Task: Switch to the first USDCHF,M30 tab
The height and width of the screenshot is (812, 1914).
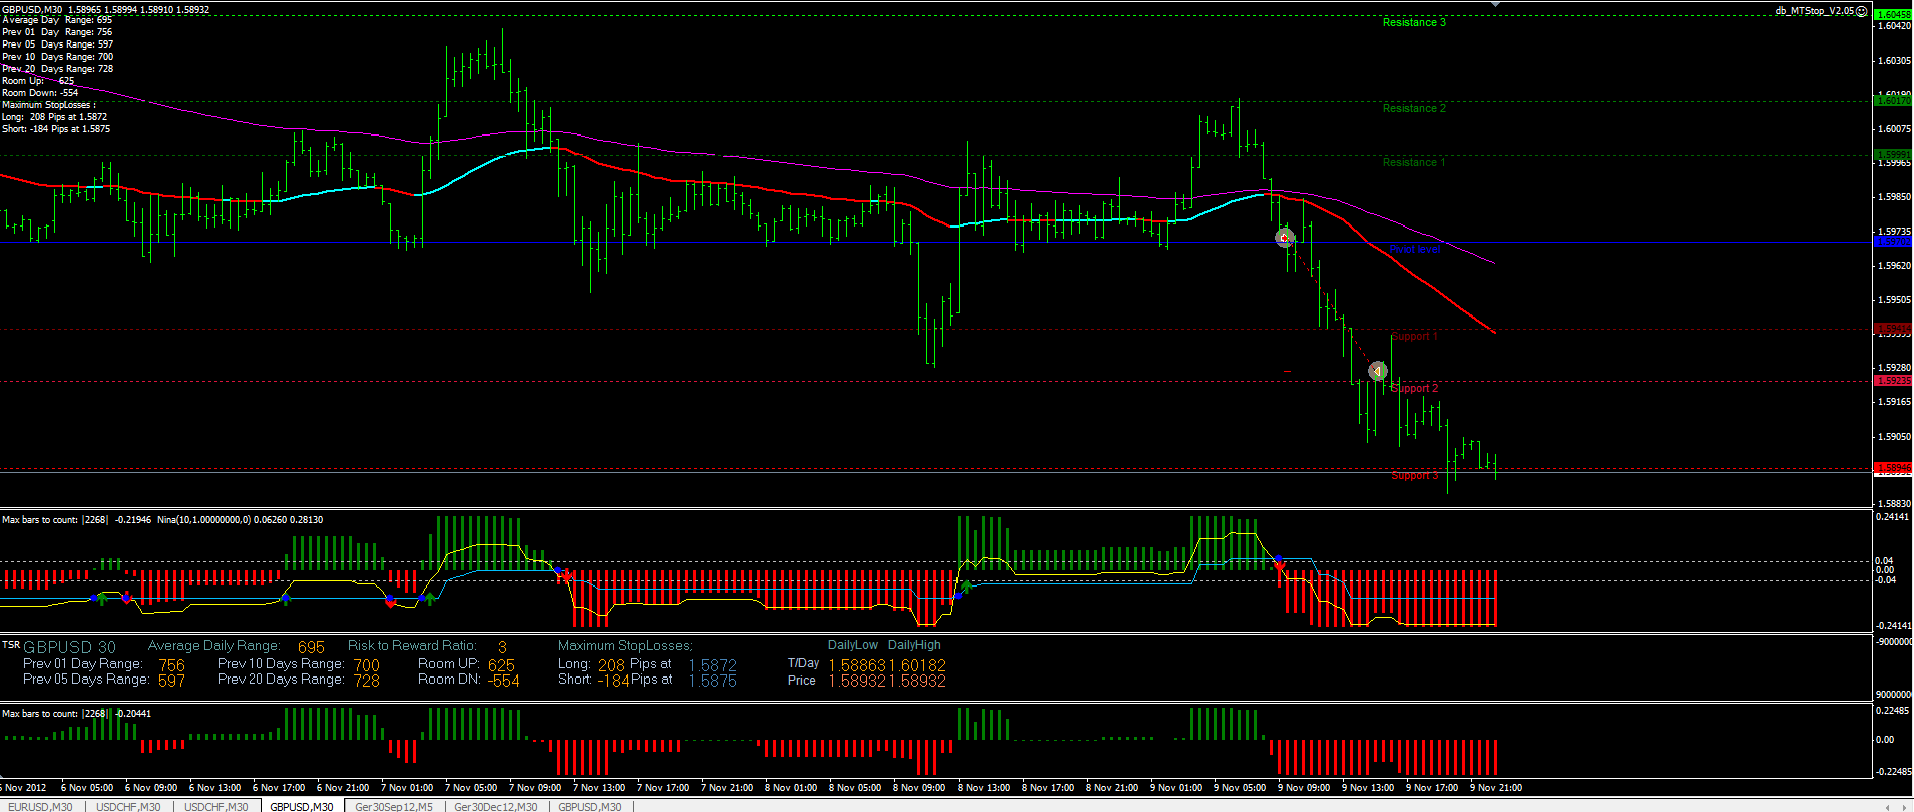Action: click(128, 806)
